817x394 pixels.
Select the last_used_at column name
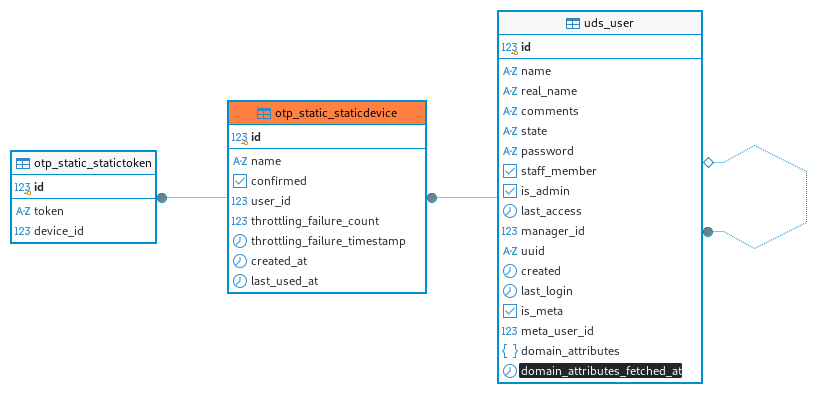tap(284, 281)
